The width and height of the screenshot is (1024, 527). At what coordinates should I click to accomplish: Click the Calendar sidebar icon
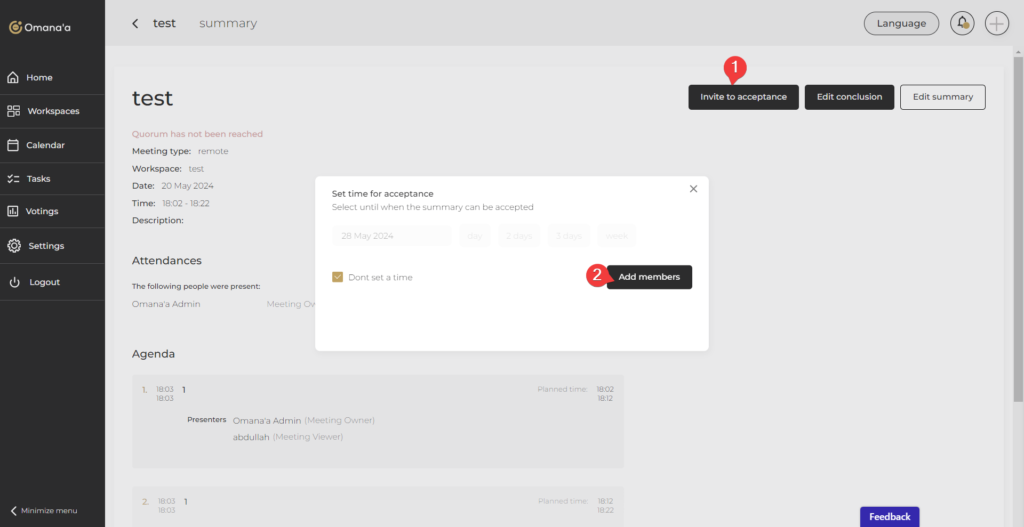(14, 145)
